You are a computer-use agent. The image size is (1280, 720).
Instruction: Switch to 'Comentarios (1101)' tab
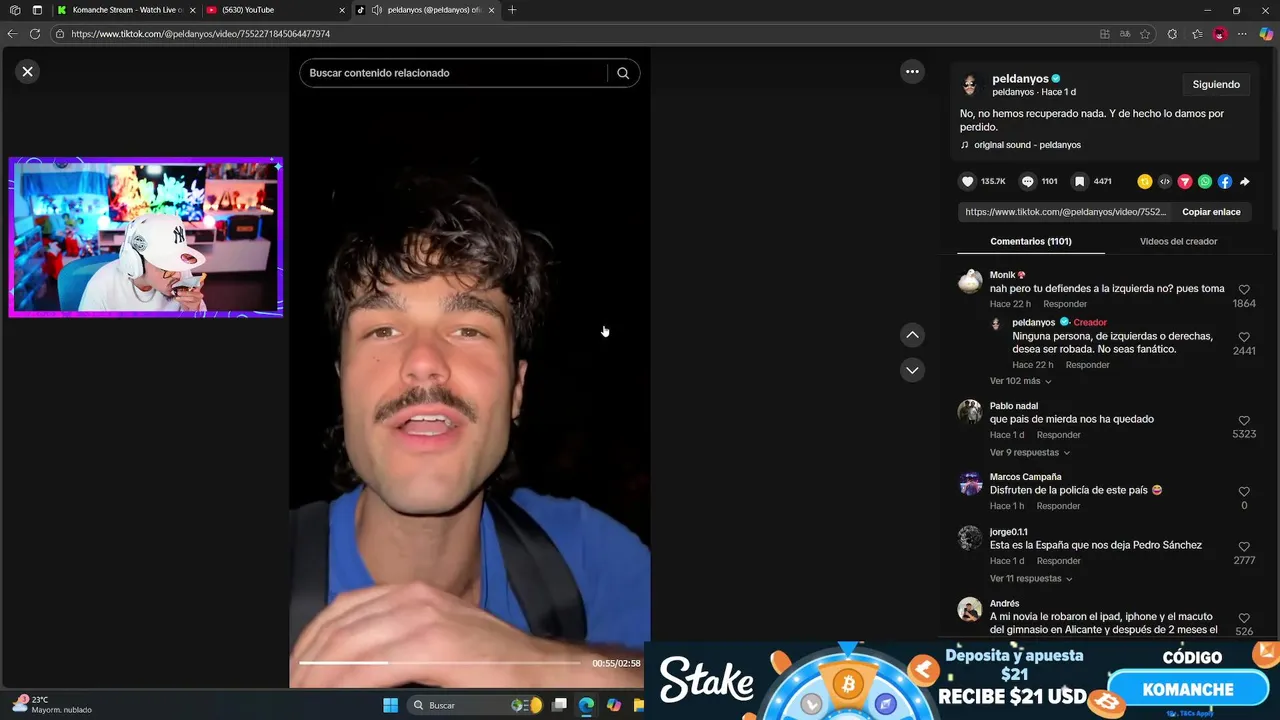click(1031, 241)
